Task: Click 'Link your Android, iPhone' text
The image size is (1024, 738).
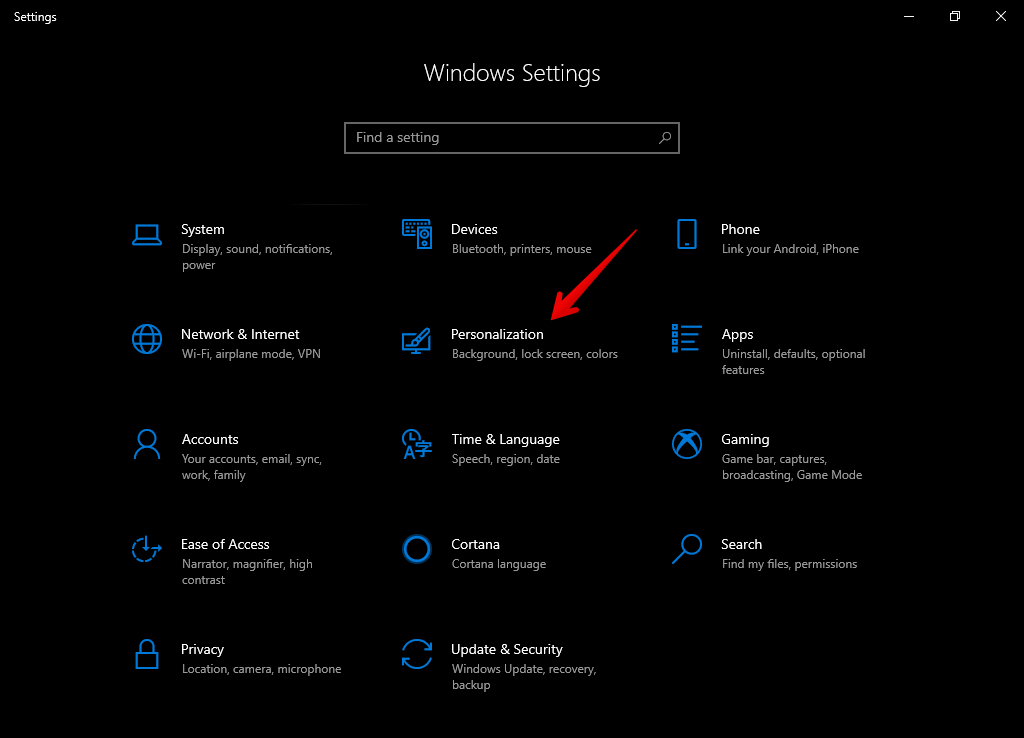Action: point(790,249)
